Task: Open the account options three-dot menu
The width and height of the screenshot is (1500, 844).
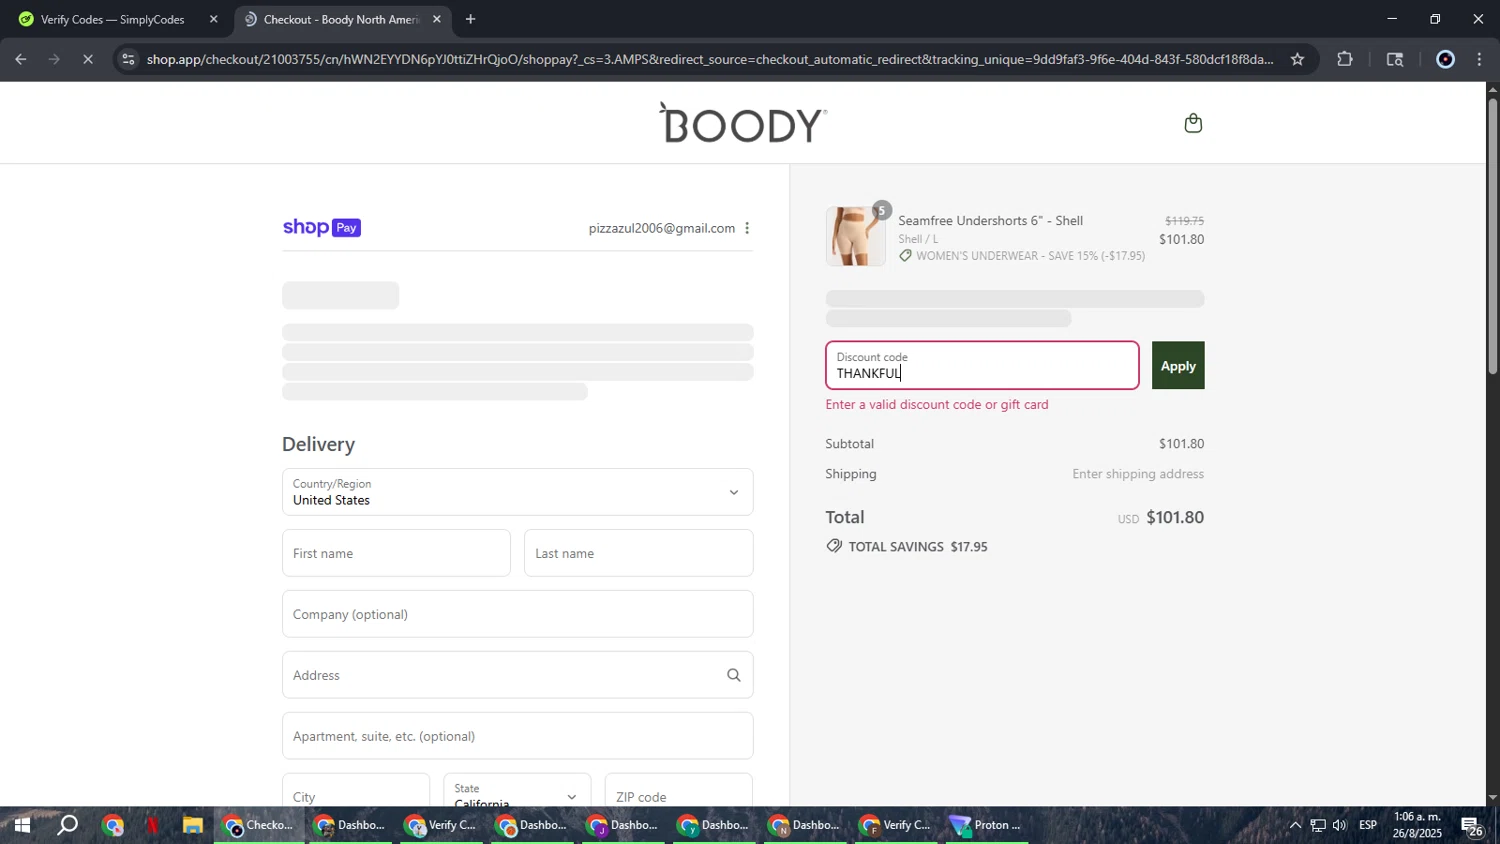Action: pyautogui.click(x=746, y=228)
